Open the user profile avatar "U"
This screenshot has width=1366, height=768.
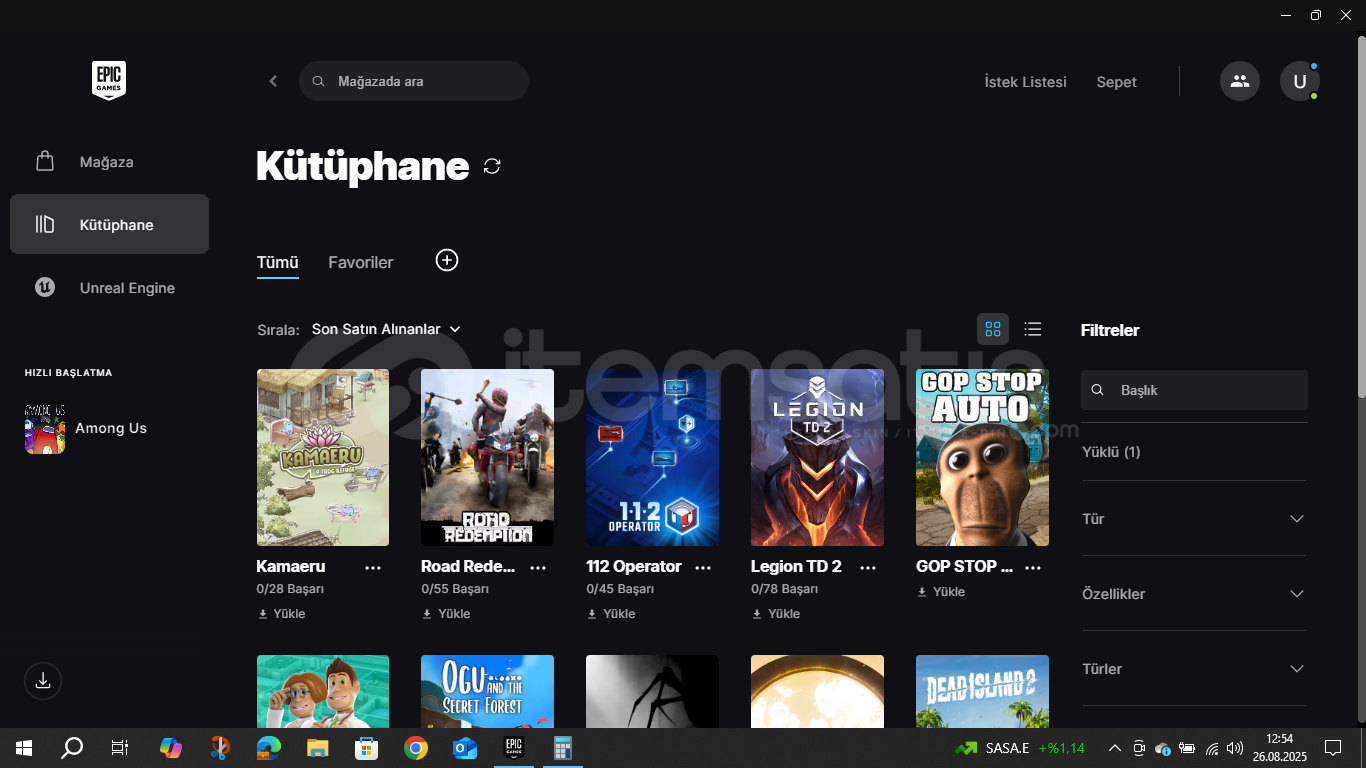coord(1300,81)
